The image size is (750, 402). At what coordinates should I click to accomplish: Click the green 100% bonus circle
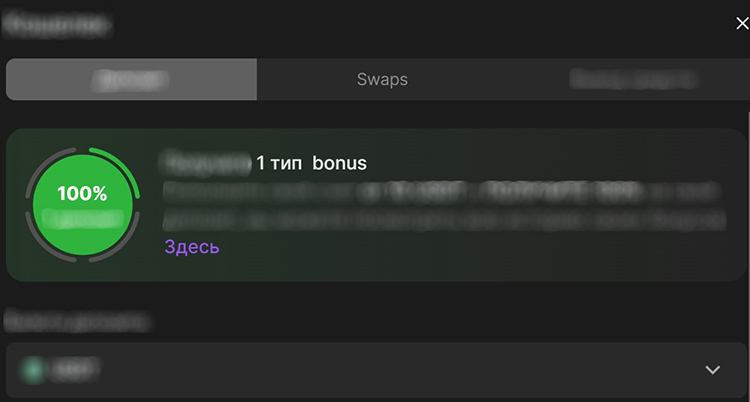pos(81,205)
